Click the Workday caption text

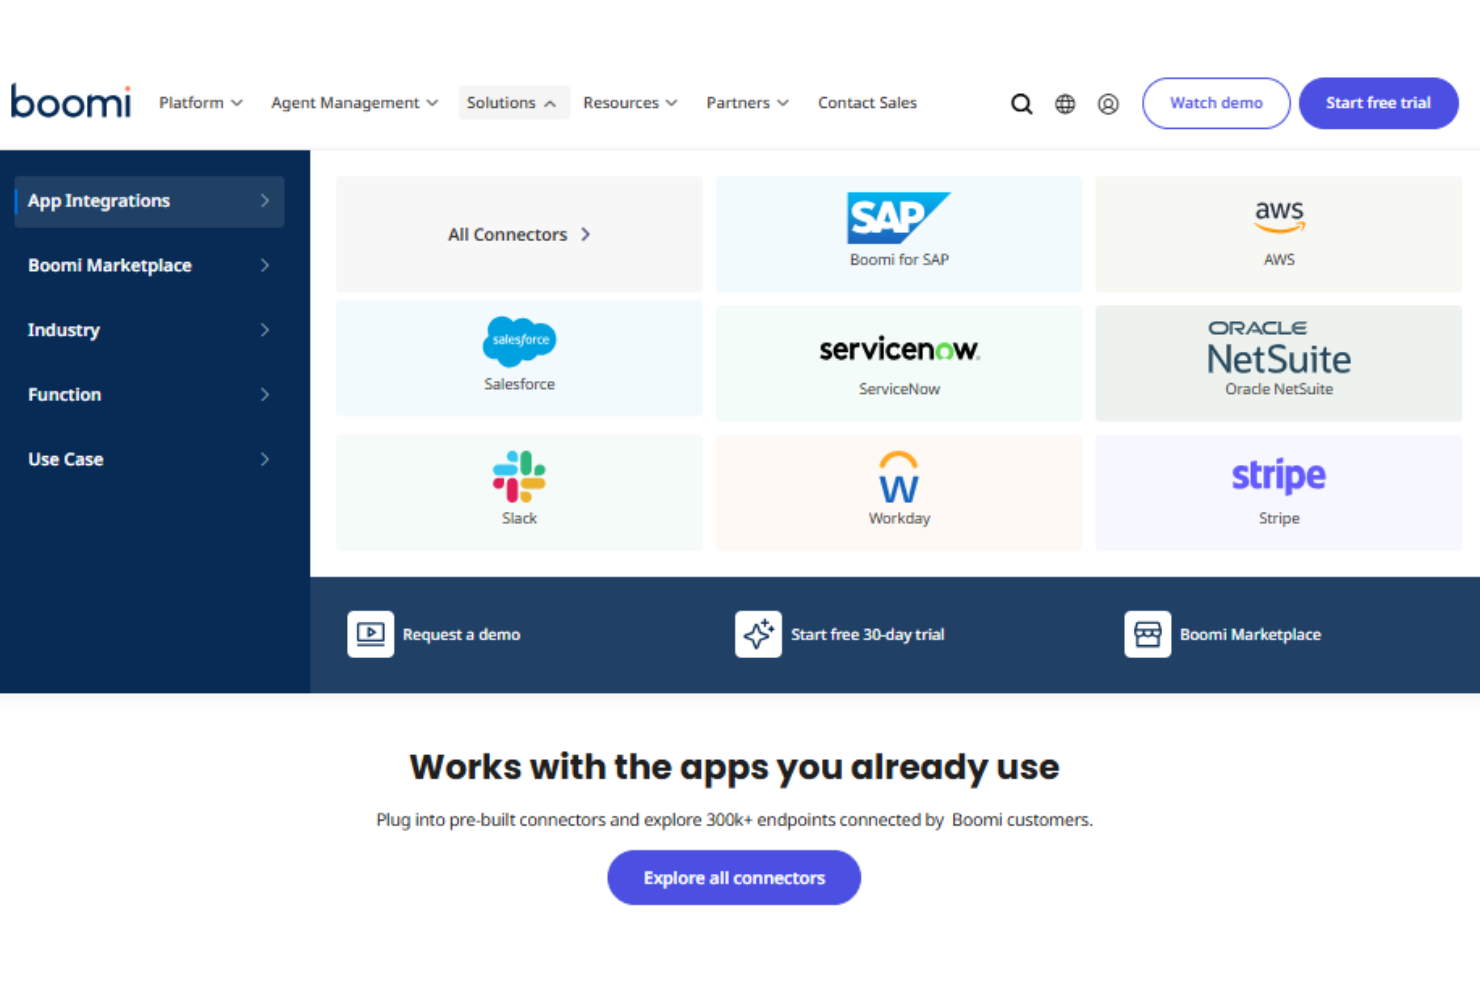899,518
